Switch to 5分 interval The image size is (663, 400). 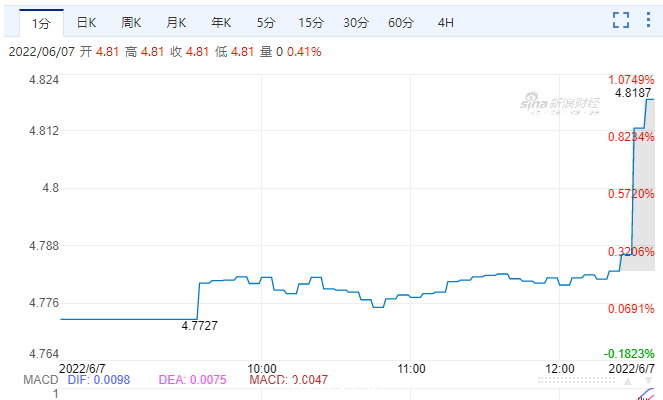[x=266, y=23]
